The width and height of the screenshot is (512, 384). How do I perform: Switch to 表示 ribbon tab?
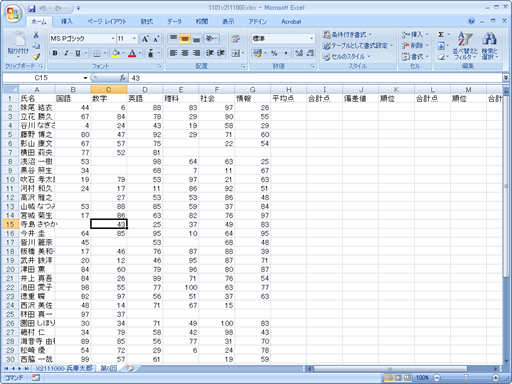click(228, 22)
